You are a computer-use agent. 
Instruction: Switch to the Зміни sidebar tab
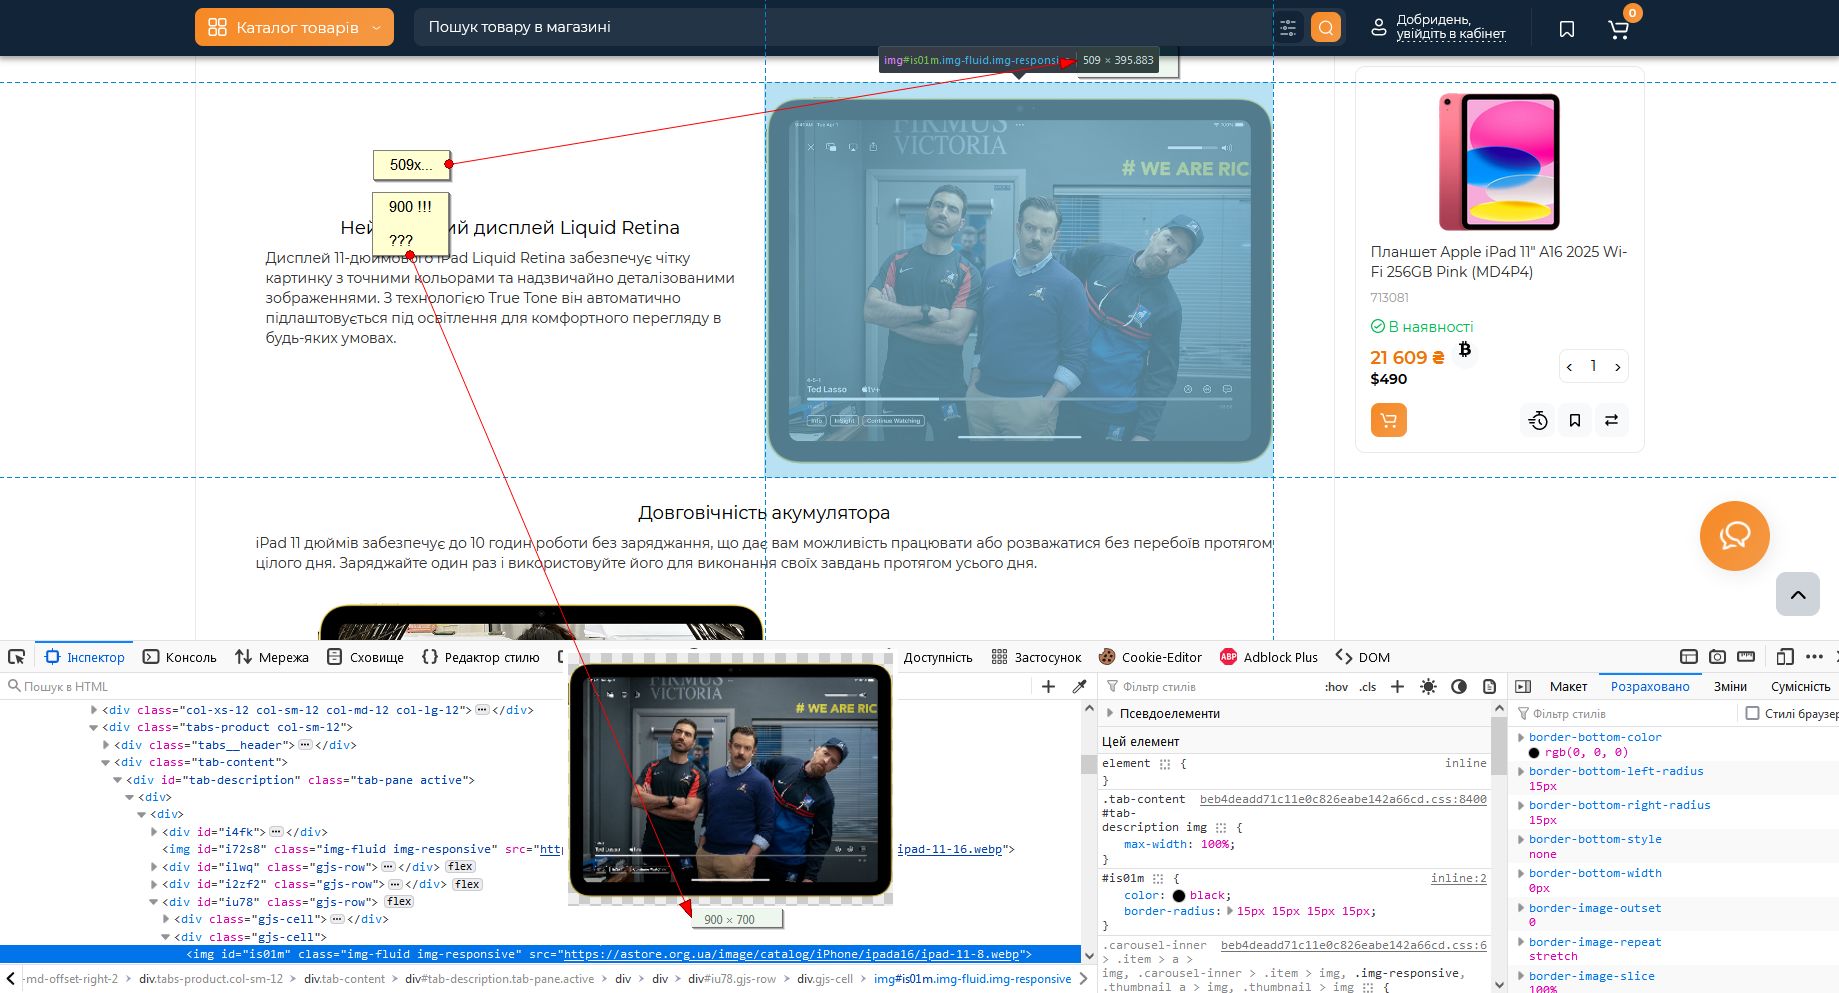1730,686
